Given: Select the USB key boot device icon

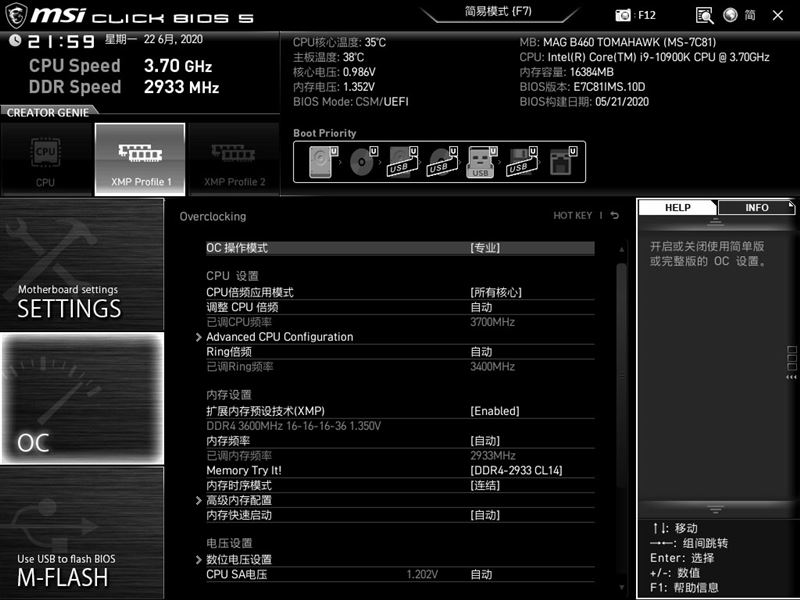Looking at the screenshot, I should pyautogui.click(x=481, y=162).
